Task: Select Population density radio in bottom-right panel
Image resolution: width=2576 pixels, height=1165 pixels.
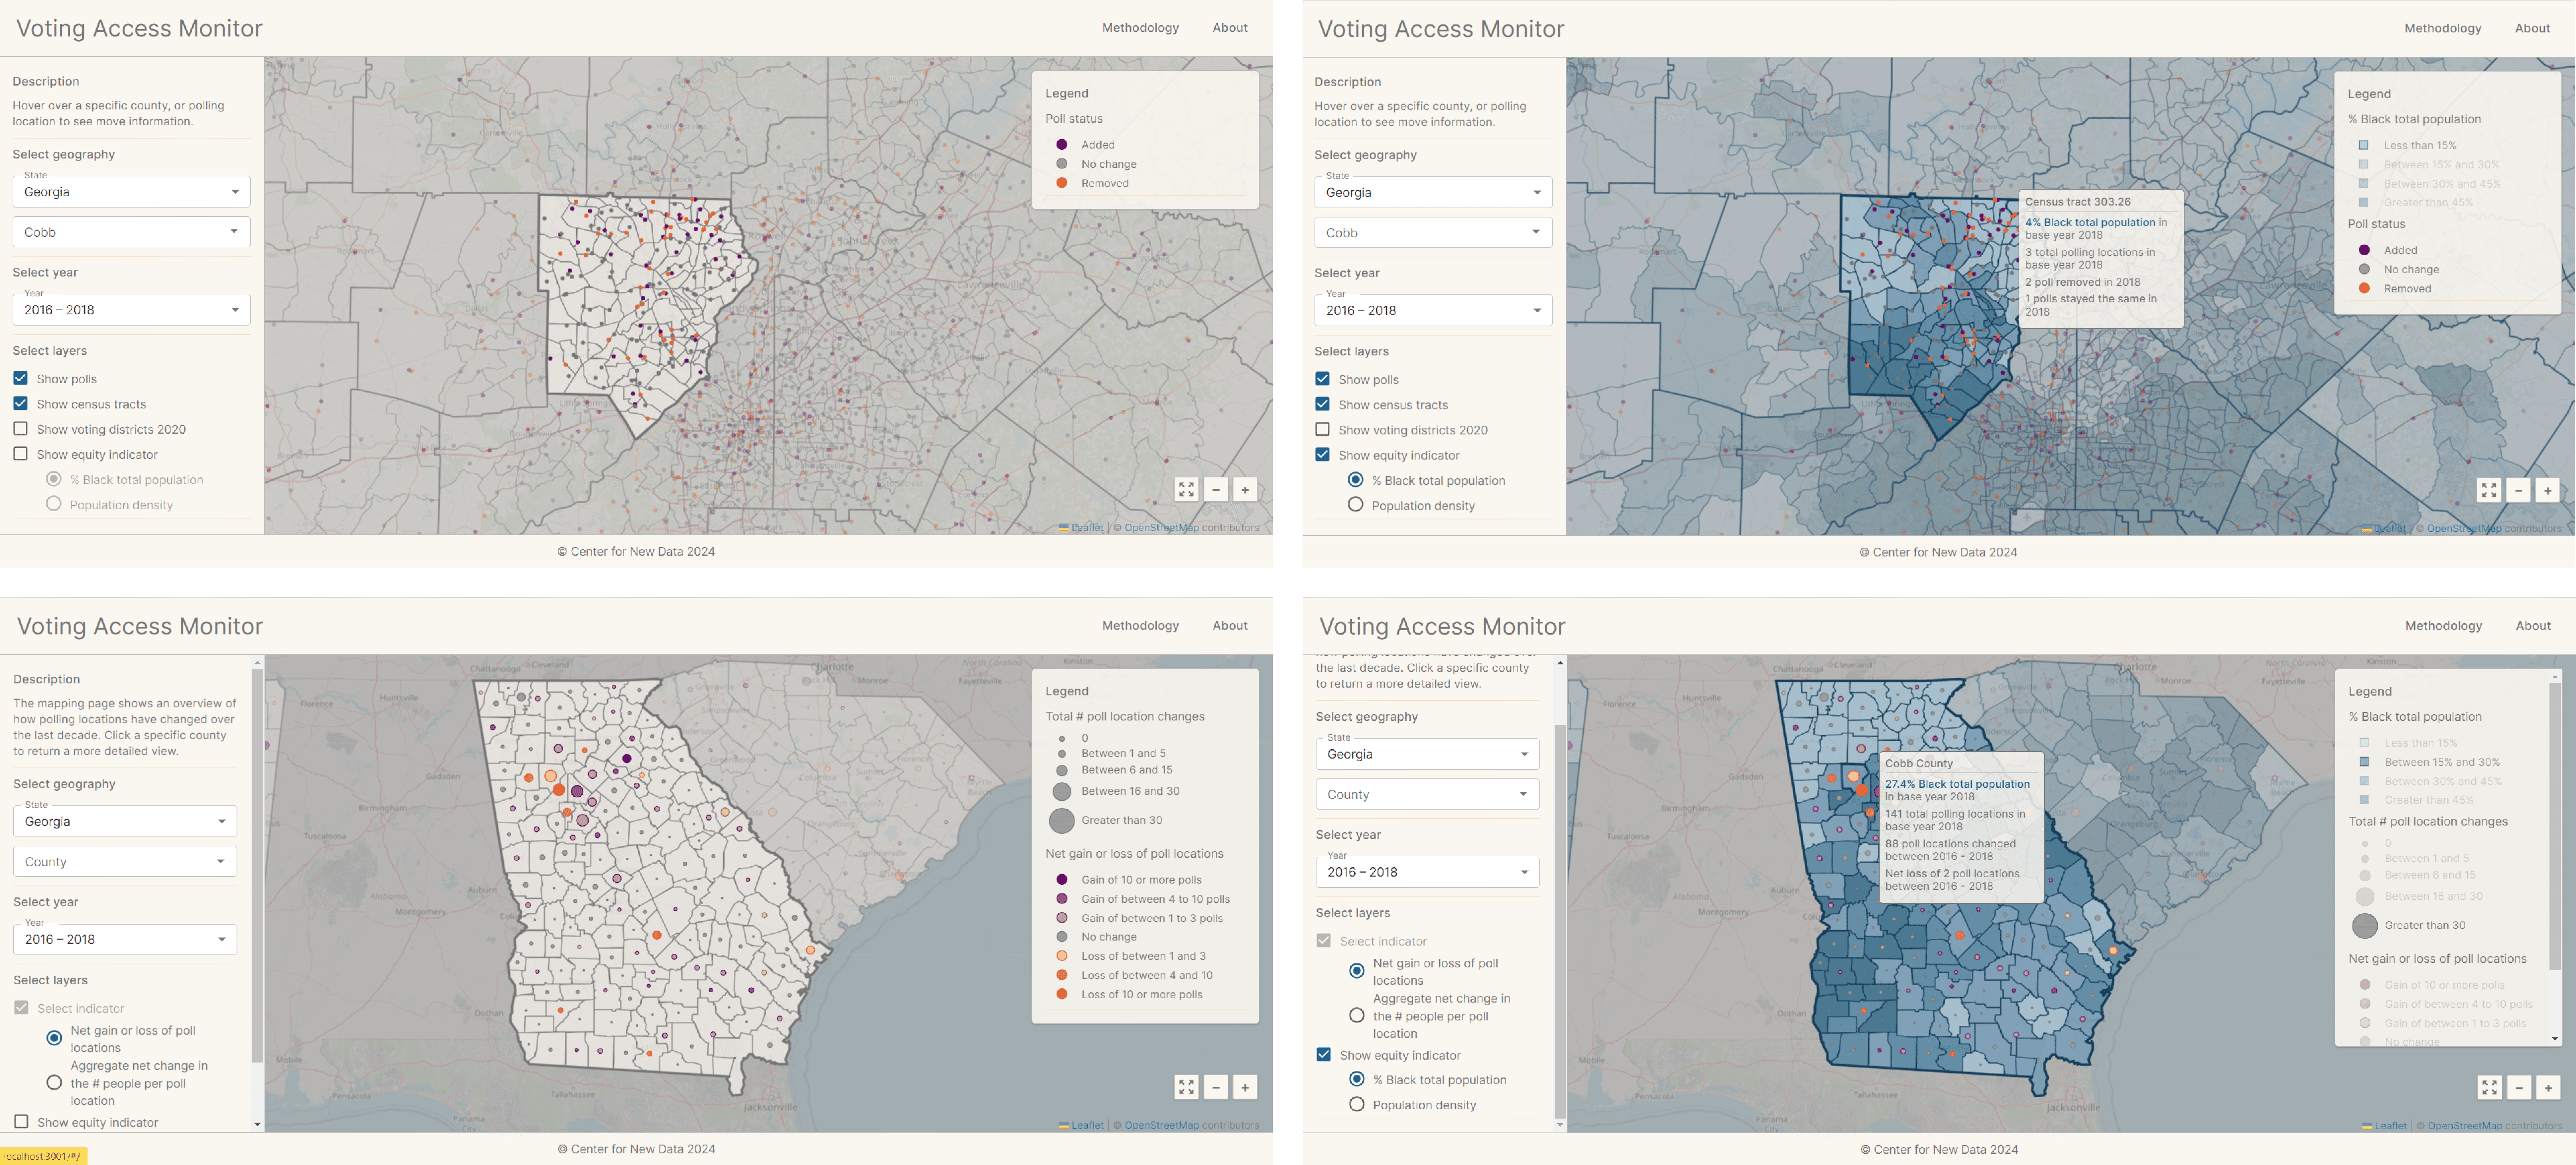Action: coord(1357,1104)
